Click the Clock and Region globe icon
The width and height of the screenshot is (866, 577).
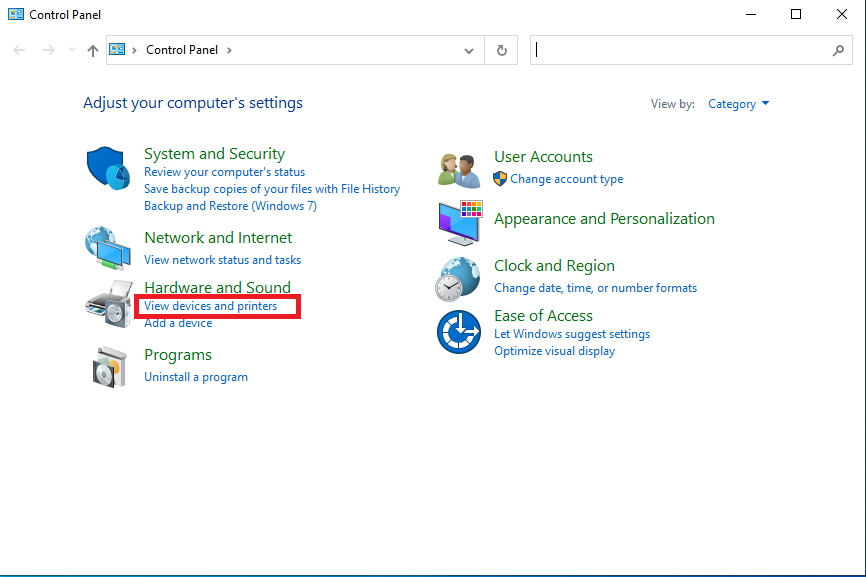(x=458, y=278)
